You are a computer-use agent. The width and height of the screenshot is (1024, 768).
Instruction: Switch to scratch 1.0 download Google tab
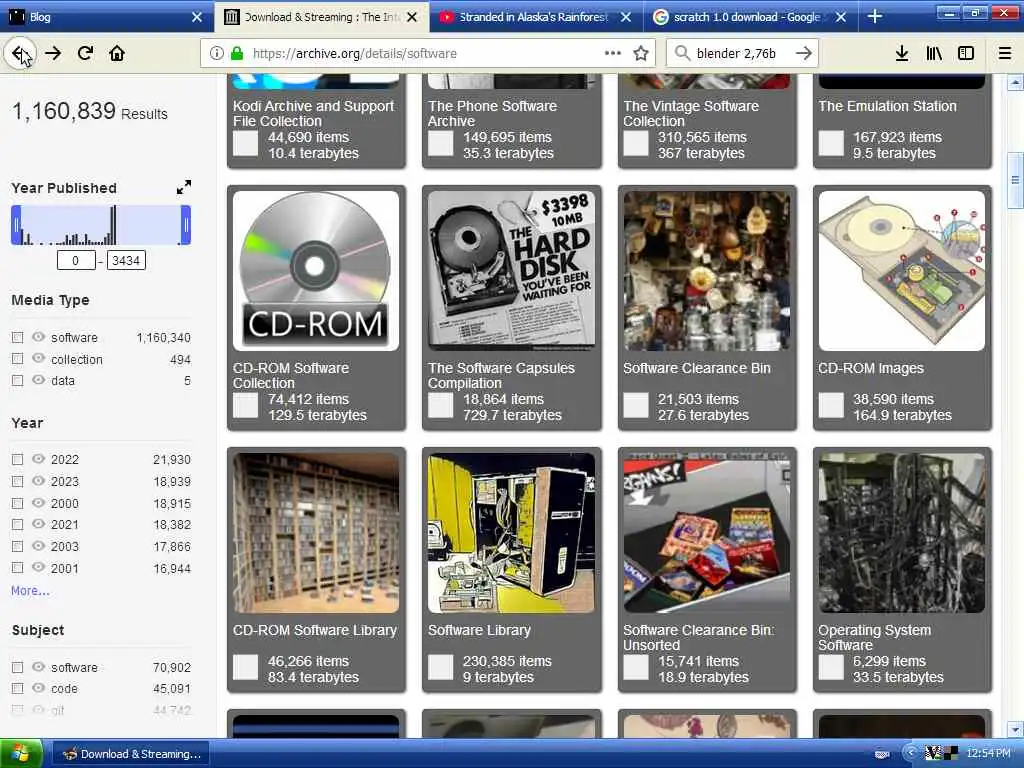coord(751,17)
